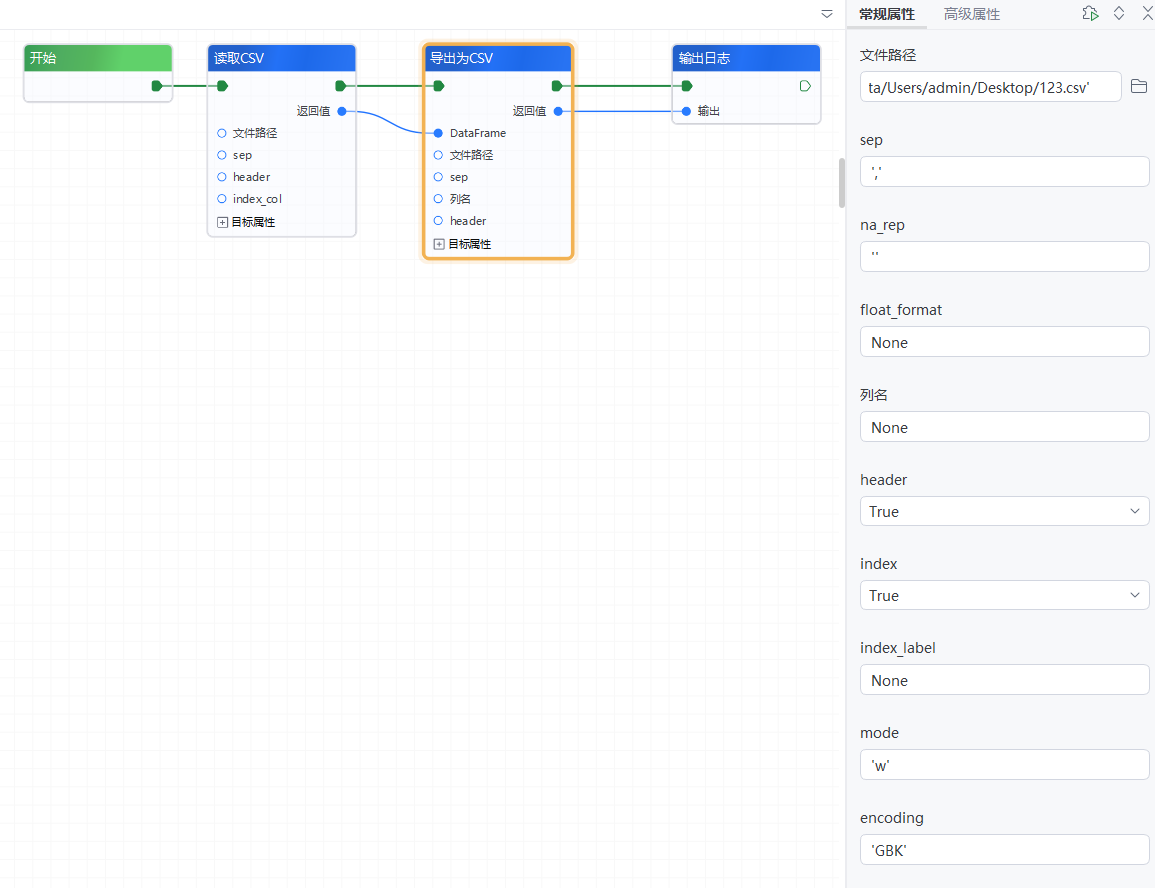Image resolution: width=1155 pixels, height=888 pixels.
Task: Click the 开始 node's green output port
Action: coord(157,86)
